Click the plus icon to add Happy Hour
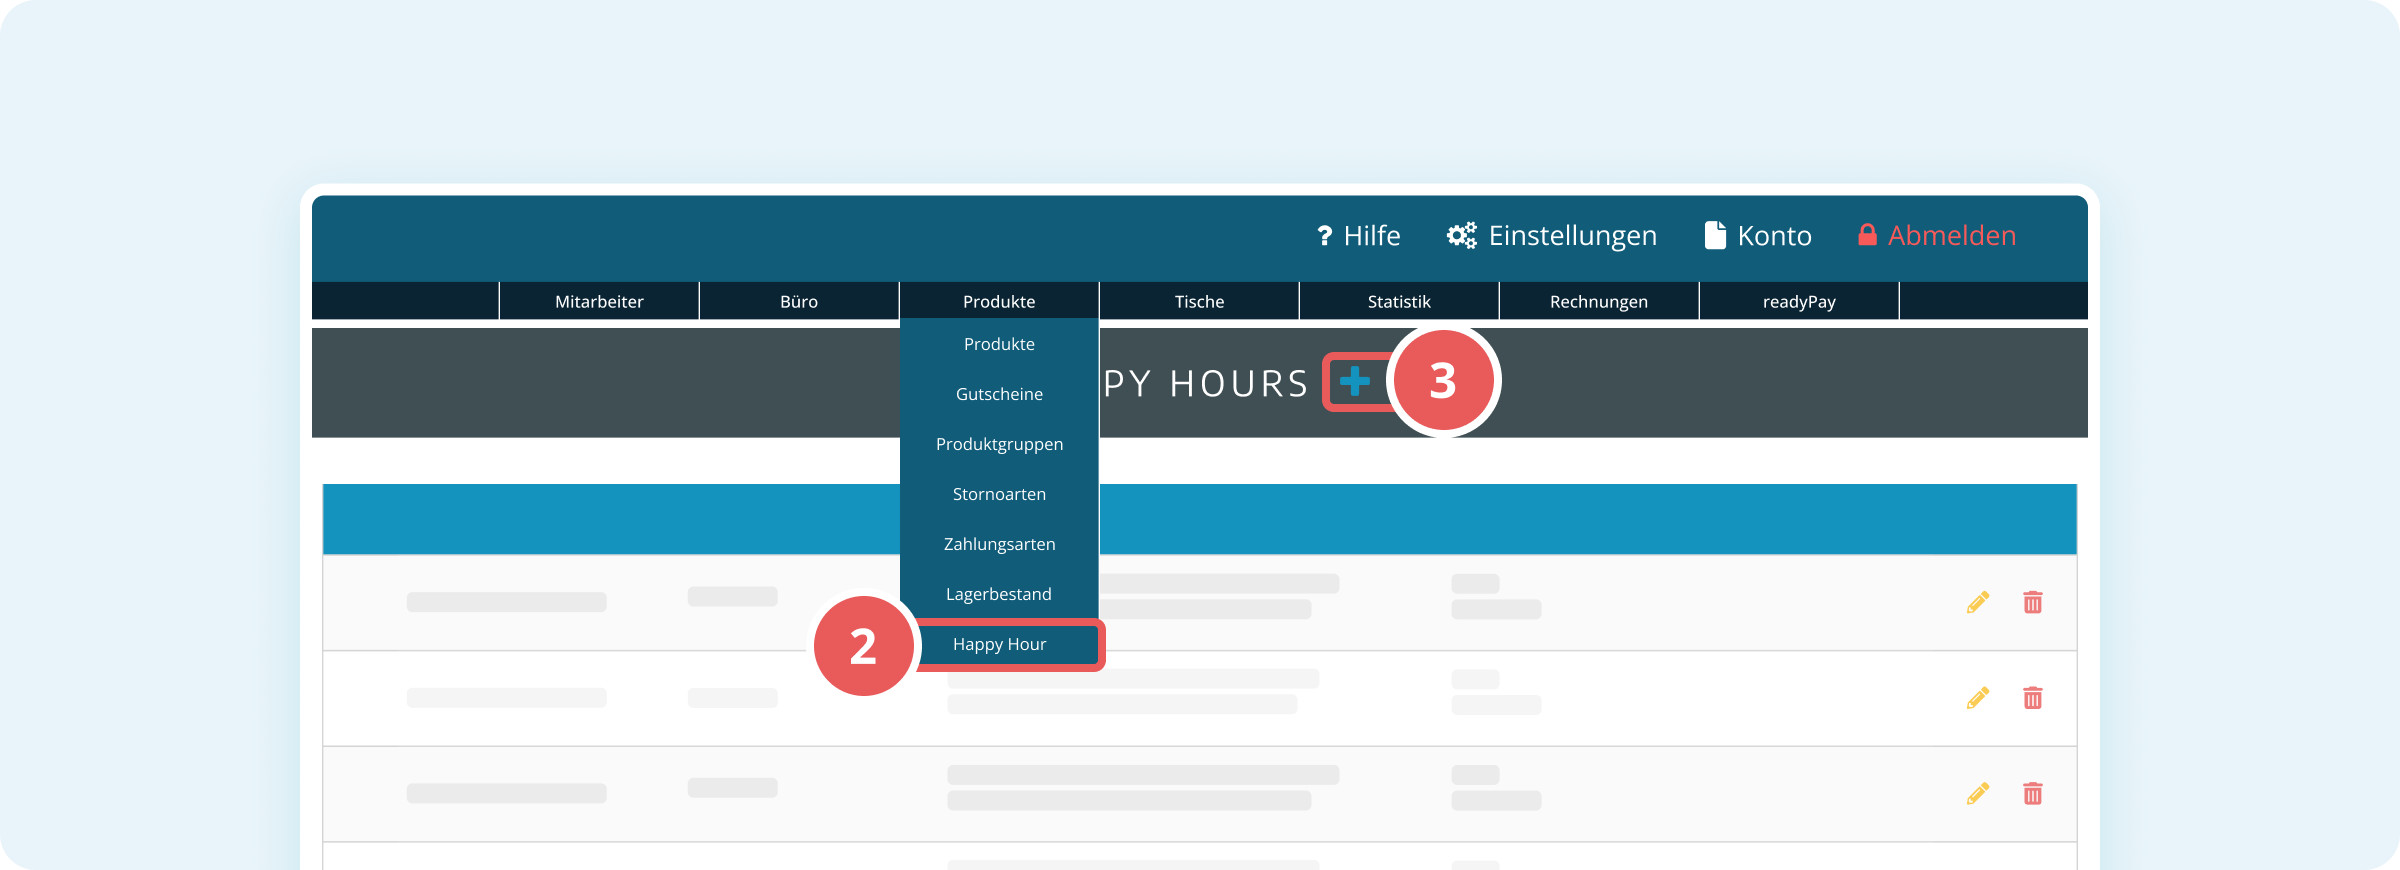 click(1355, 381)
